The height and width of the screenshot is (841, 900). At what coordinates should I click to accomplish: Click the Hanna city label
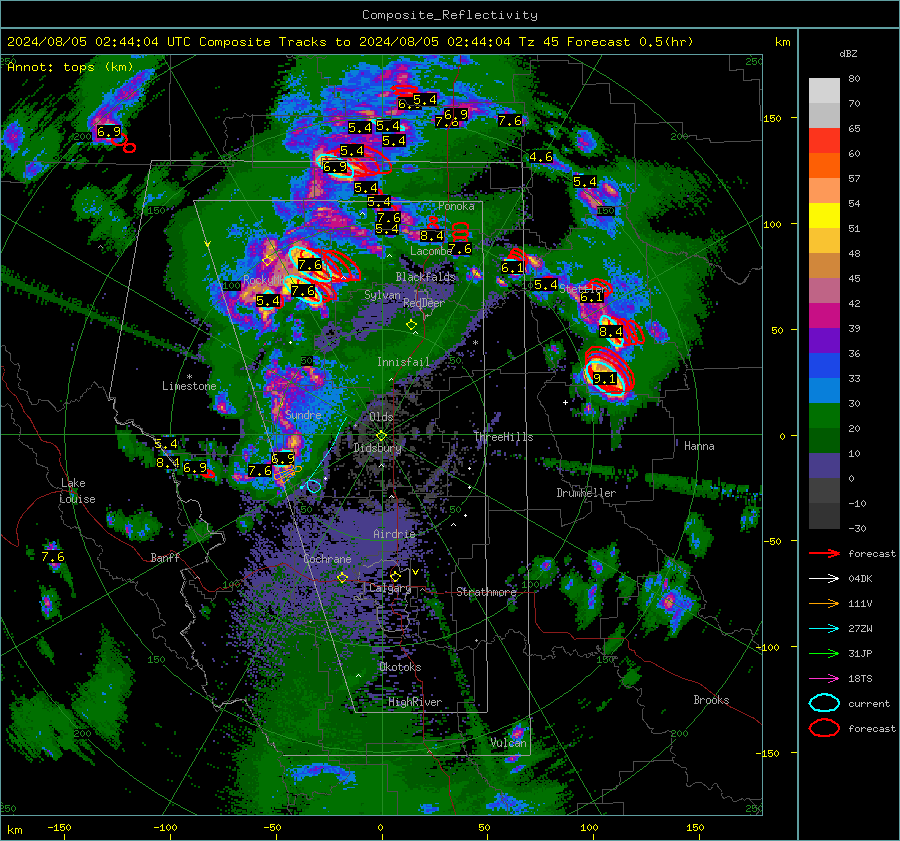coord(699,446)
